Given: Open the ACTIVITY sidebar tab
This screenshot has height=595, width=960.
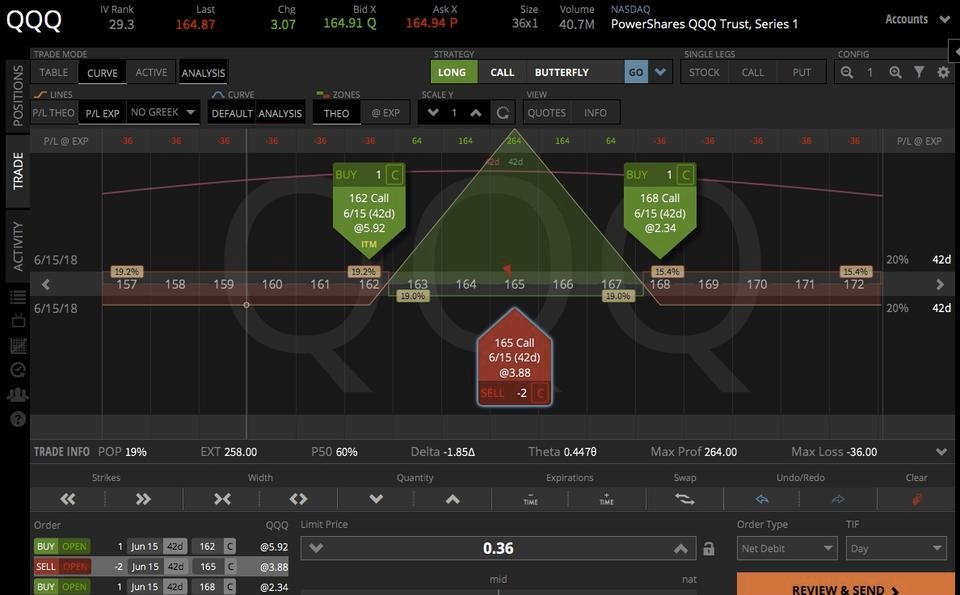Looking at the screenshot, I should (18, 246).
